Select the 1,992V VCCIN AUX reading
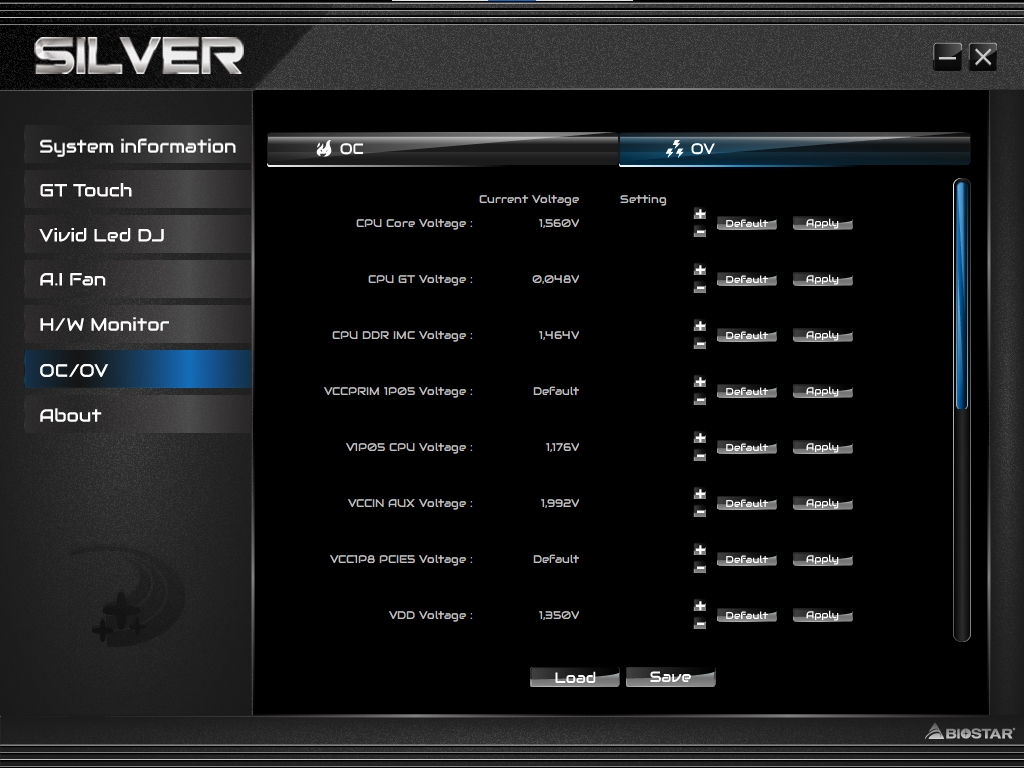The image size is (1024, 768). tap(560, 504)
